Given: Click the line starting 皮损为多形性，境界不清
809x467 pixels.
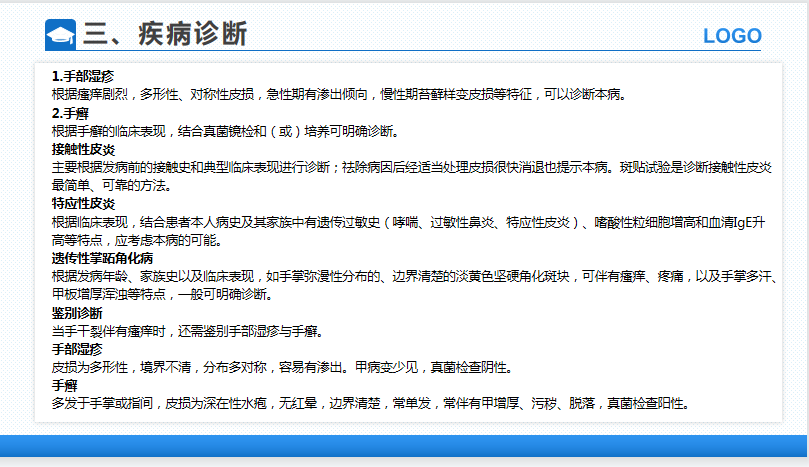Looking at the screenshot, I should point(282,367).
